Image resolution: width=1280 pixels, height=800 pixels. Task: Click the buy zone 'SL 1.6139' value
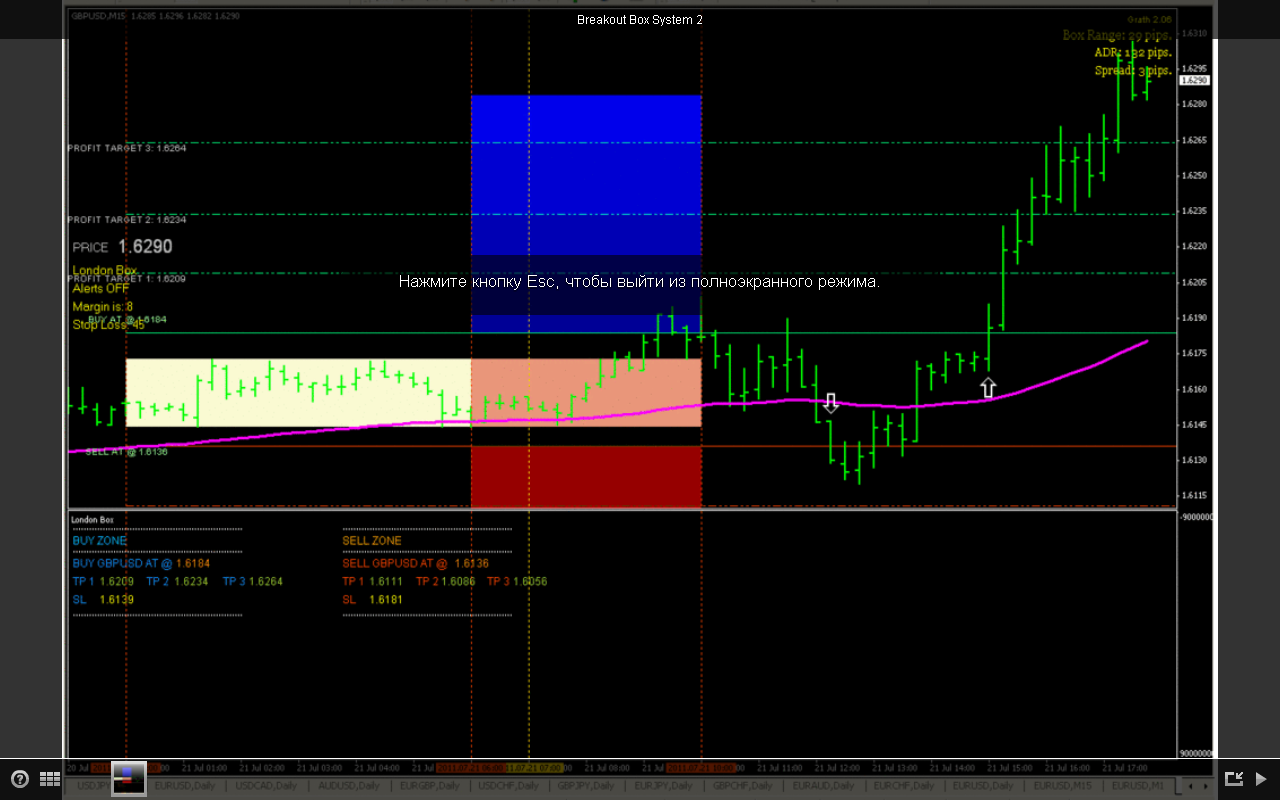(x=103, y=600)
